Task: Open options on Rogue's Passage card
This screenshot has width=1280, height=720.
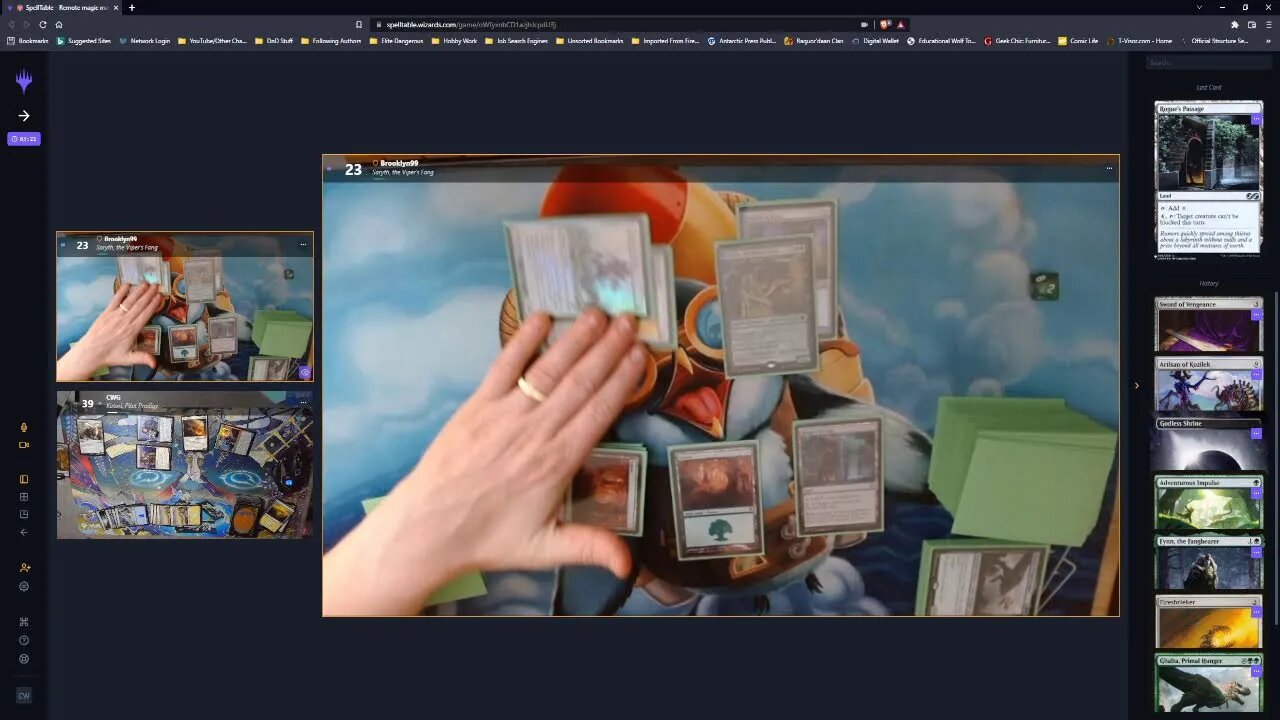Action: coord(1257,120)
